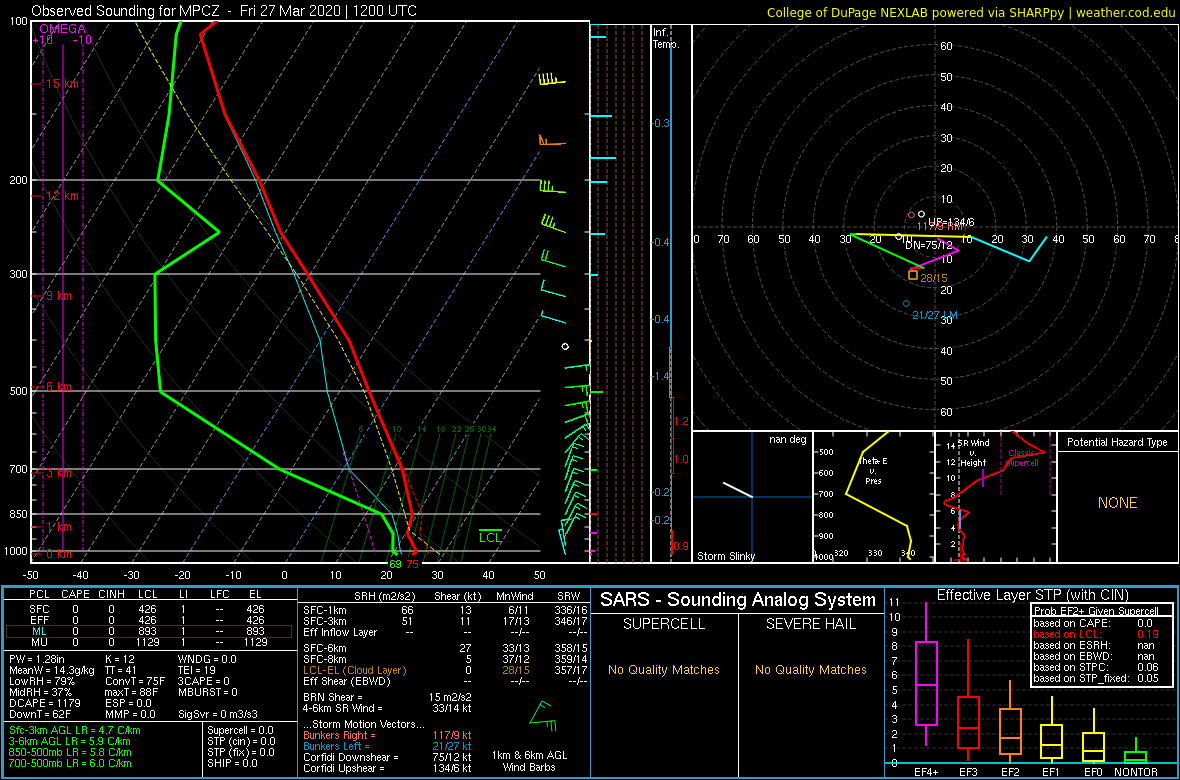Image resolution: width=1180 pixels, height=780 pixels.
Task: Click the SARS - Sounding Analog System heading
Action: (x=738, y=600)
